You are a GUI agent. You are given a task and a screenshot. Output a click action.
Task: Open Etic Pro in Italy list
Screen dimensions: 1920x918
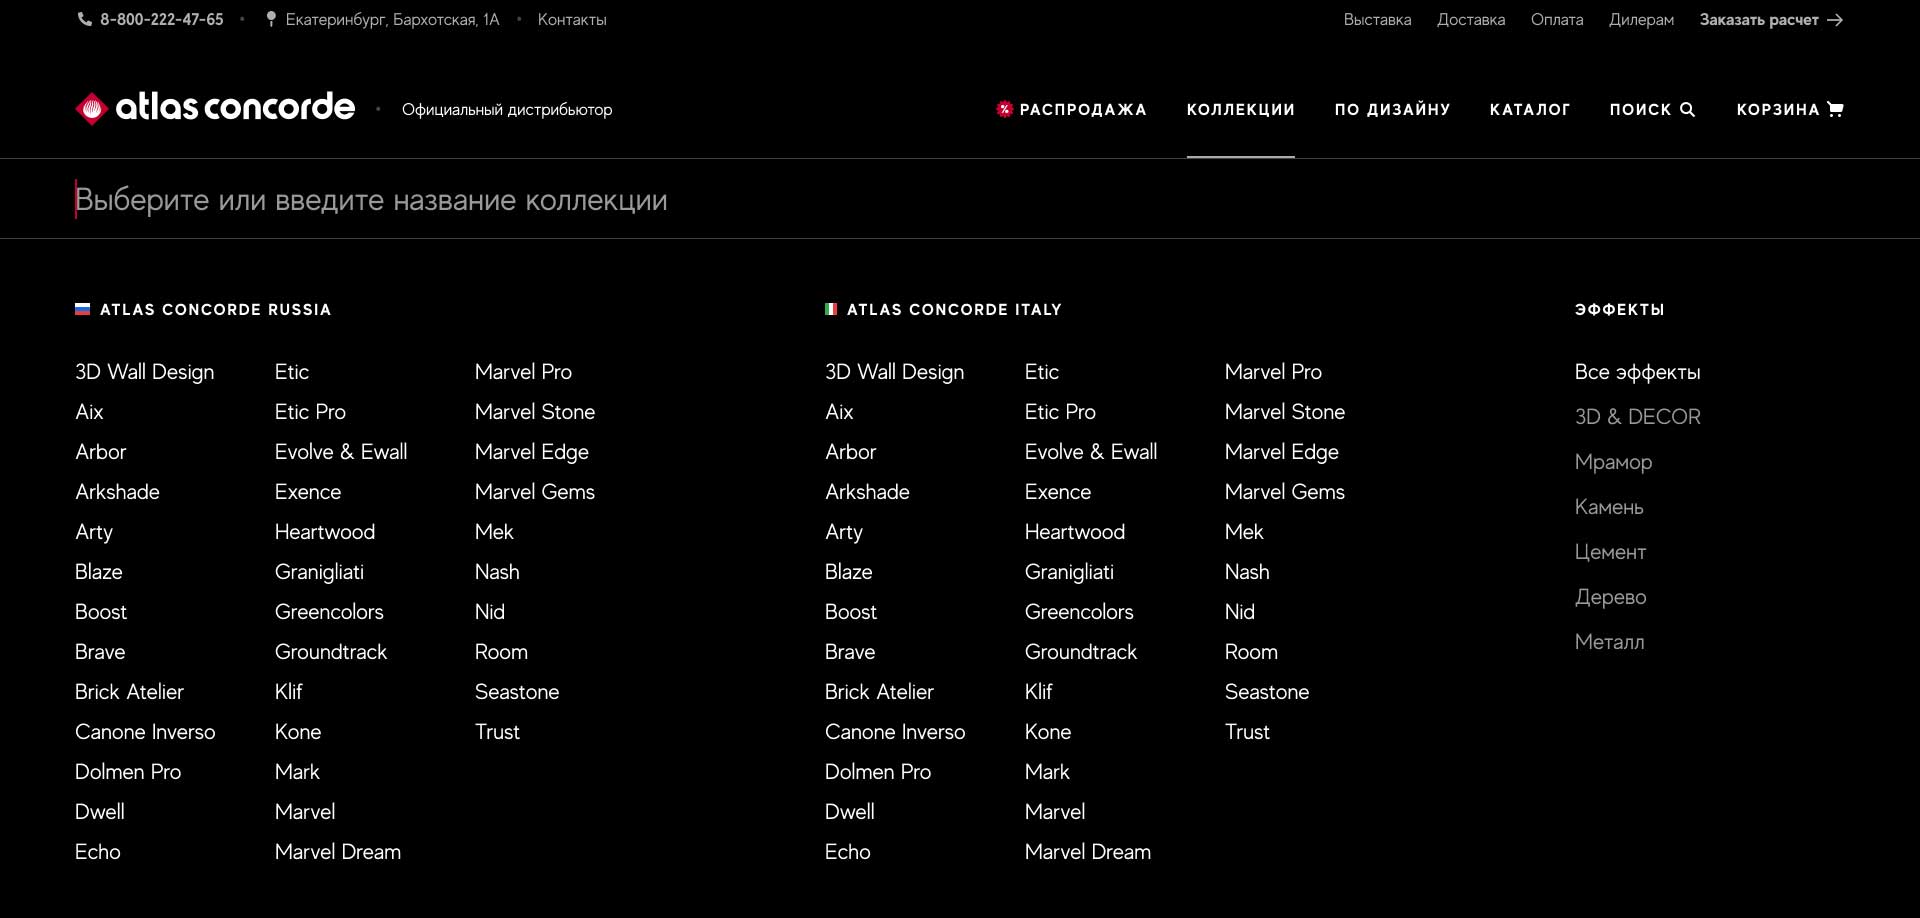point(1060,412)
